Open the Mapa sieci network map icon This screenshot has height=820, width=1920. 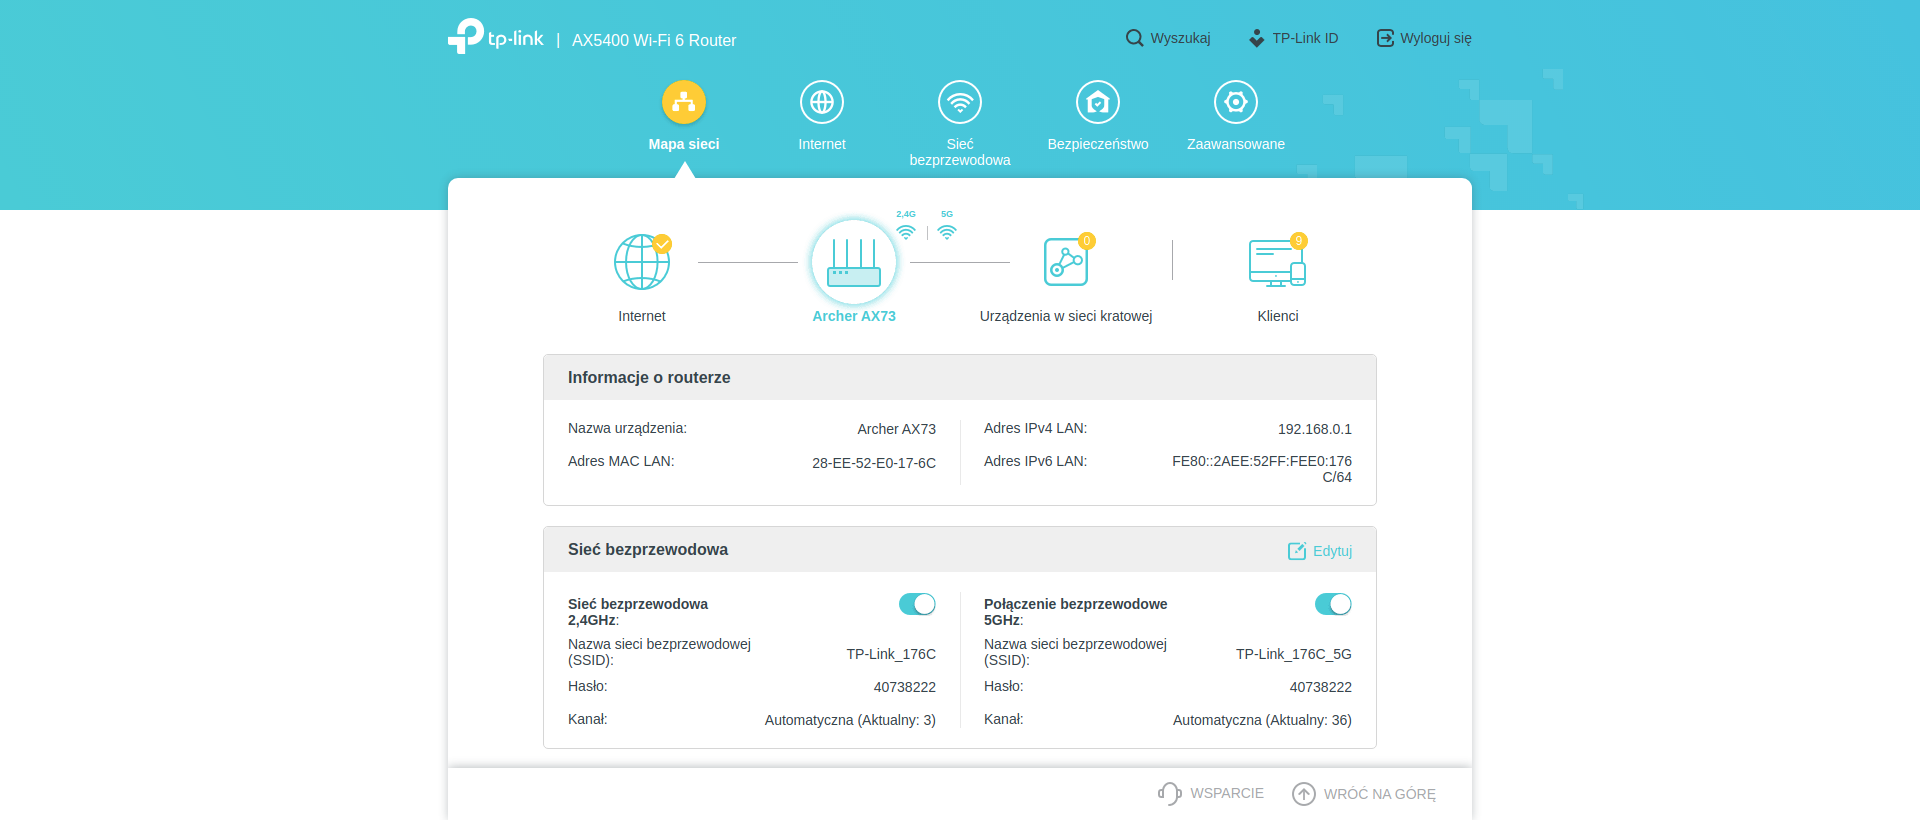(x=684, y=102)
